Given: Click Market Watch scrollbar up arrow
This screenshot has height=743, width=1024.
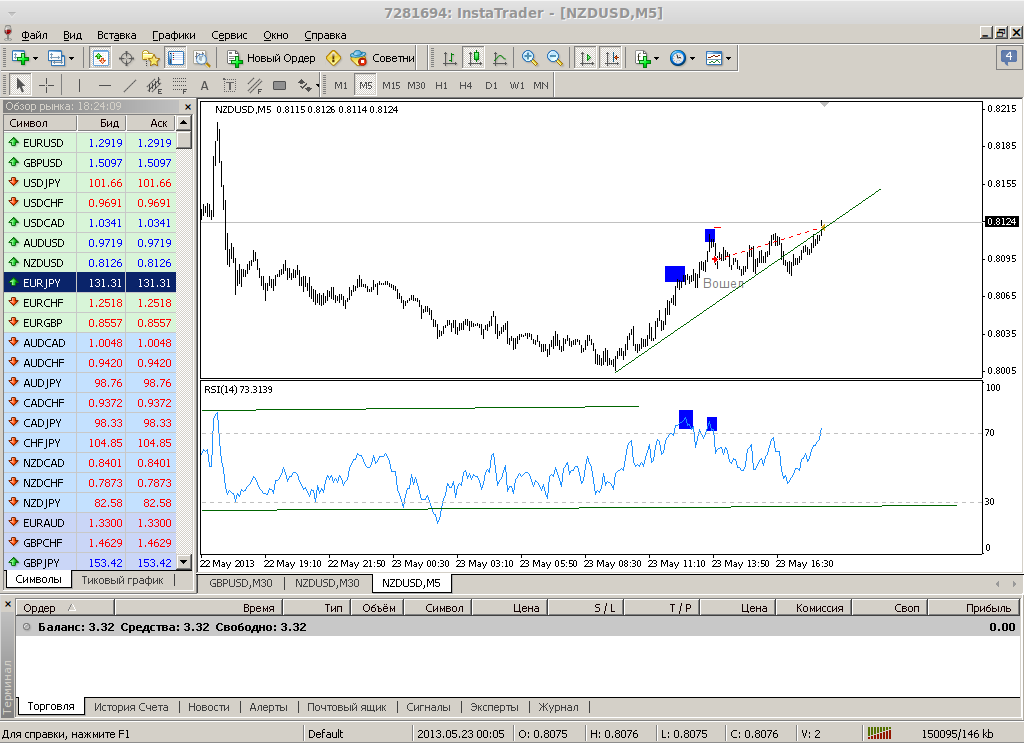Looking at the screenshot, I should pyautogui.click(x=184, y=122).
